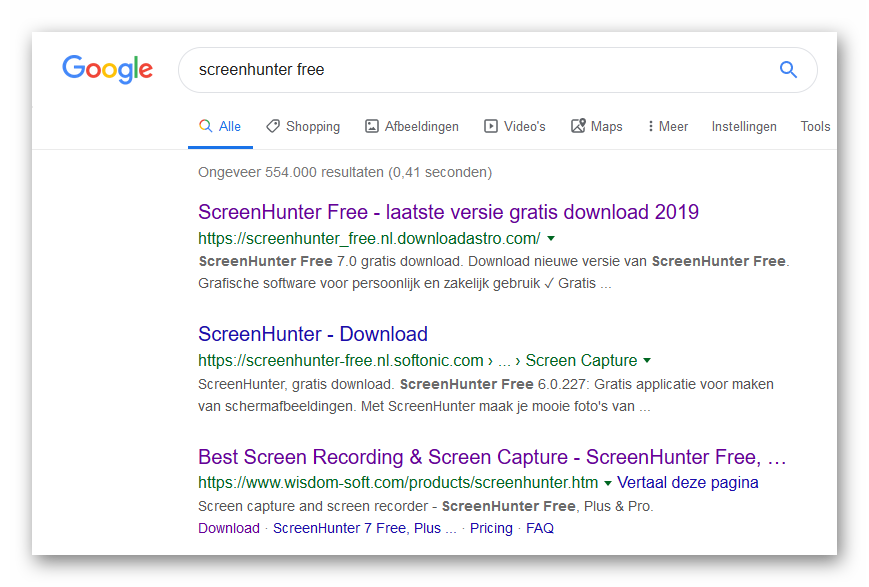This screenshot has height=587, width=869.
Task: Open the Shopping tab
Action: pyautogui.click(x=302, y=127)
